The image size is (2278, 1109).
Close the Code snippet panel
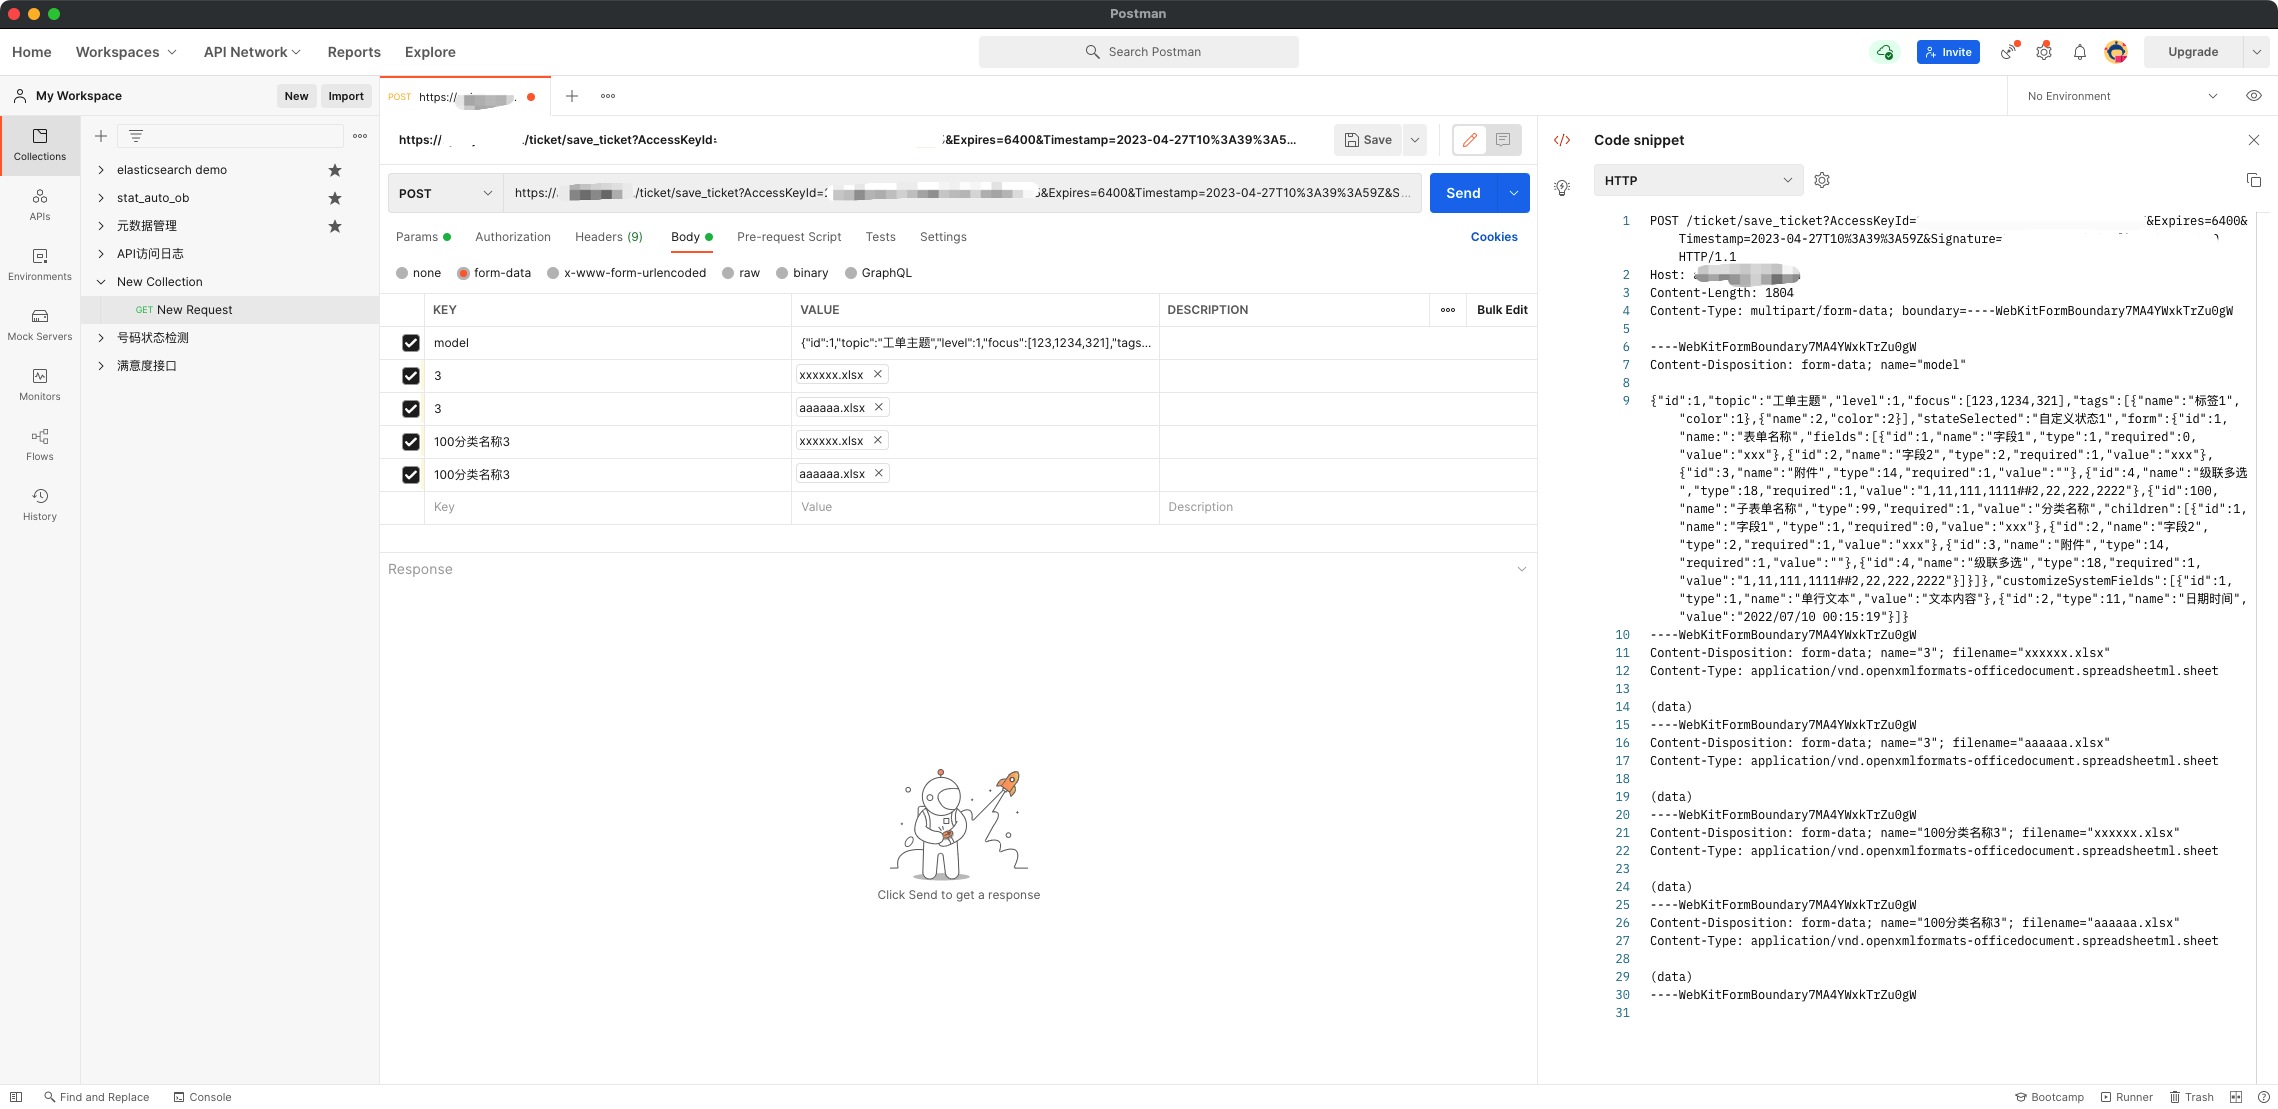point(2253,140)
